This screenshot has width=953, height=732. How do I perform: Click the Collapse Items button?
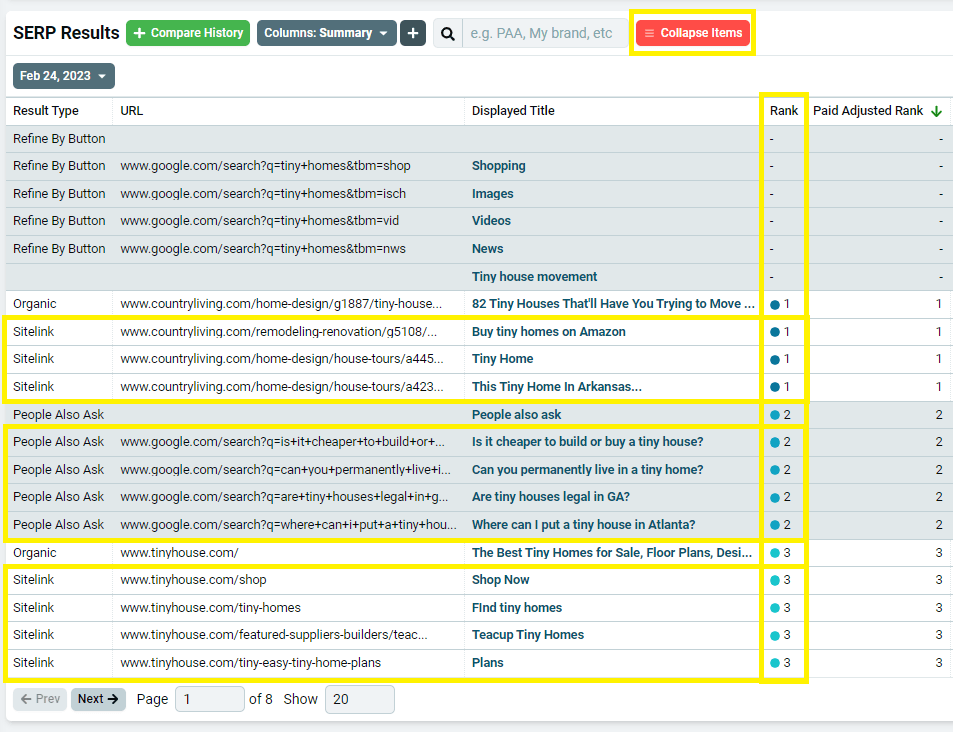(x=693, y=33)
